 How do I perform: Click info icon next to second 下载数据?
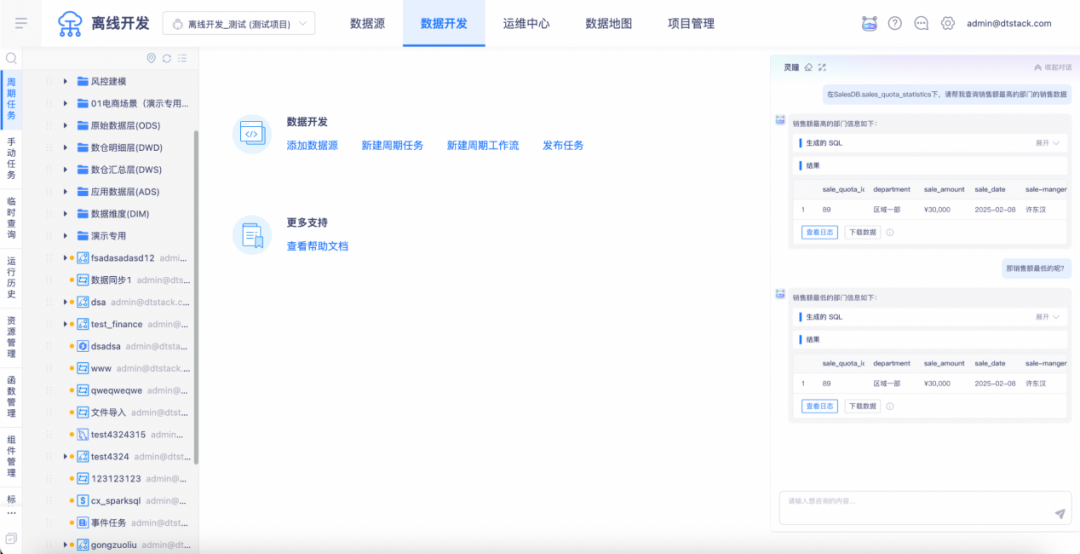890,407
